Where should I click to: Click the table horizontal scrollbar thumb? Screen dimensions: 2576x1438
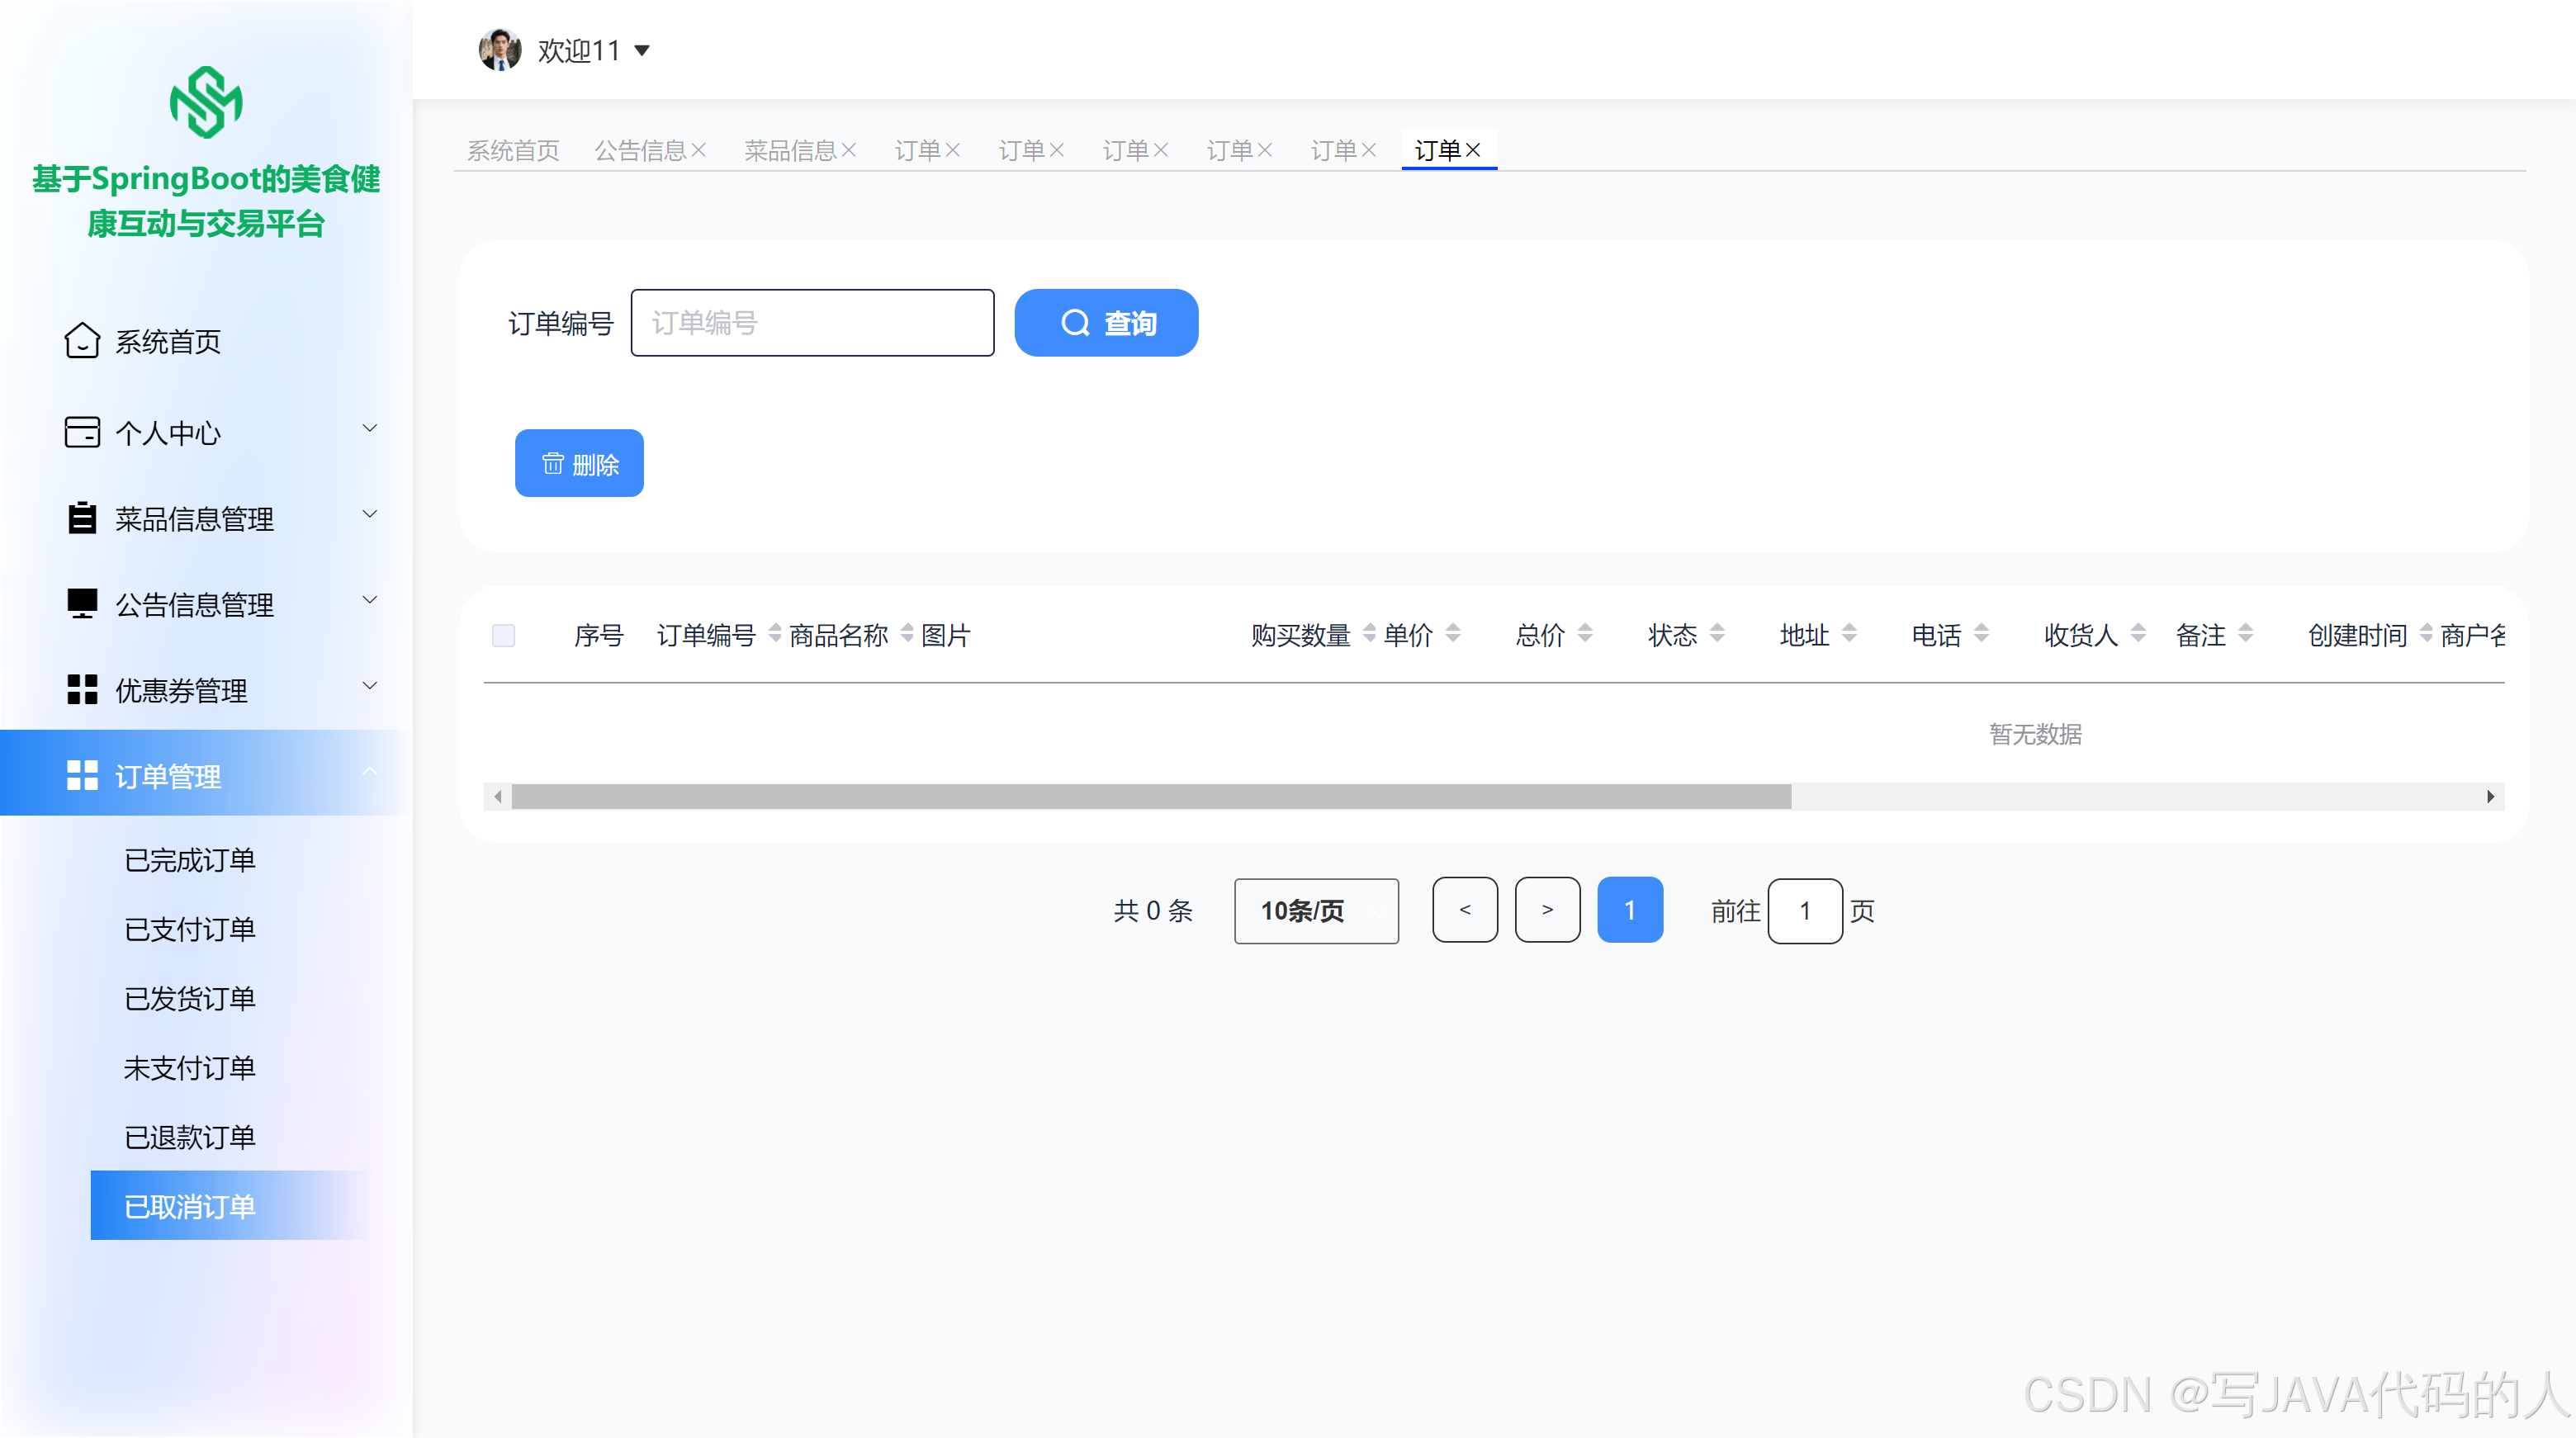pyautogui.click(x=1151, y=797)
